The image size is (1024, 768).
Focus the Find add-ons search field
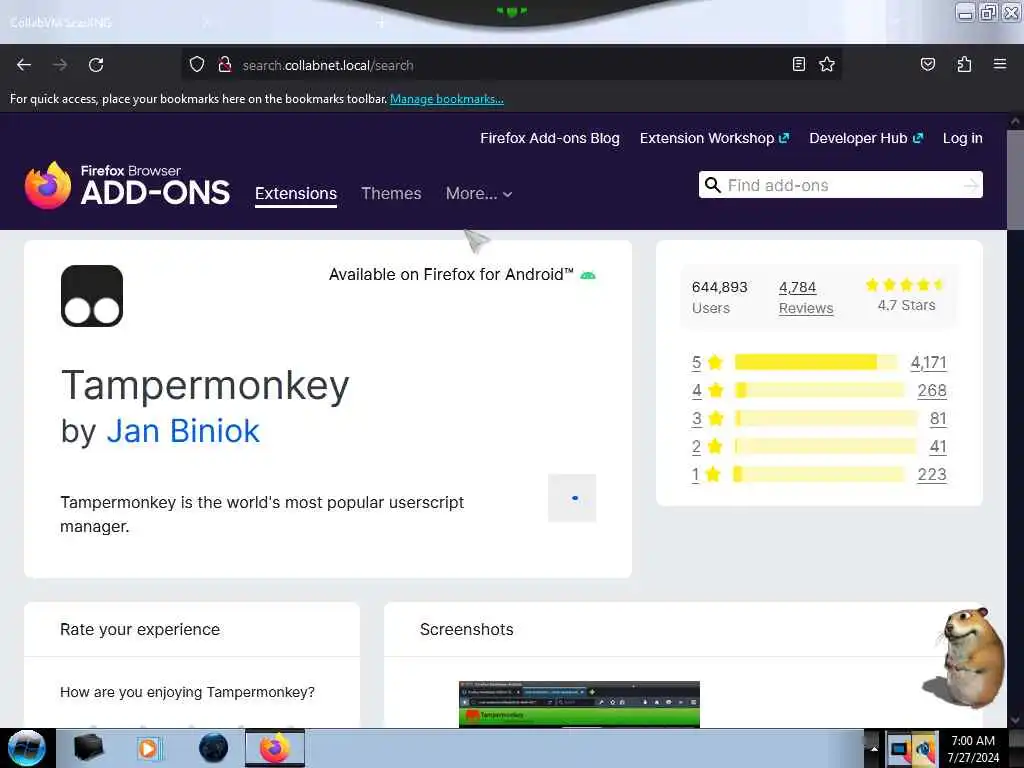click(840, 185)
